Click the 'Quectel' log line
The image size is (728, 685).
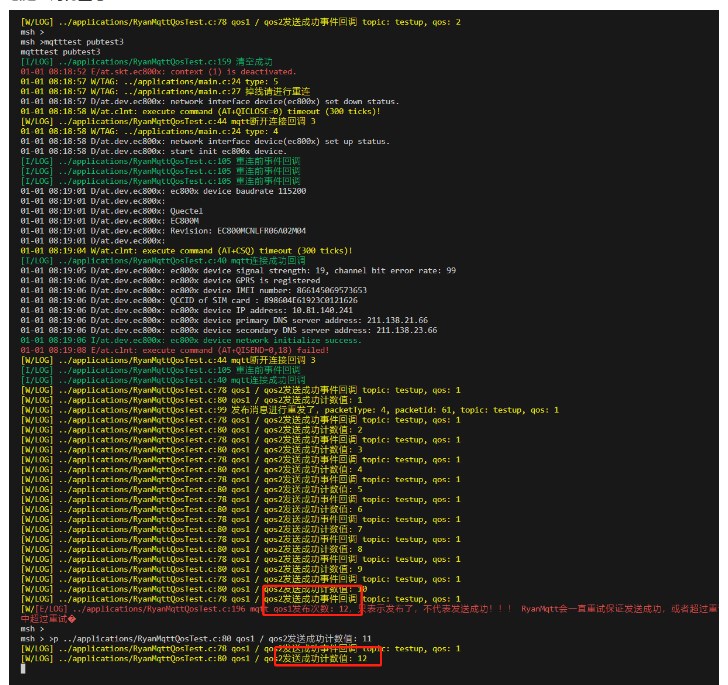112,211
